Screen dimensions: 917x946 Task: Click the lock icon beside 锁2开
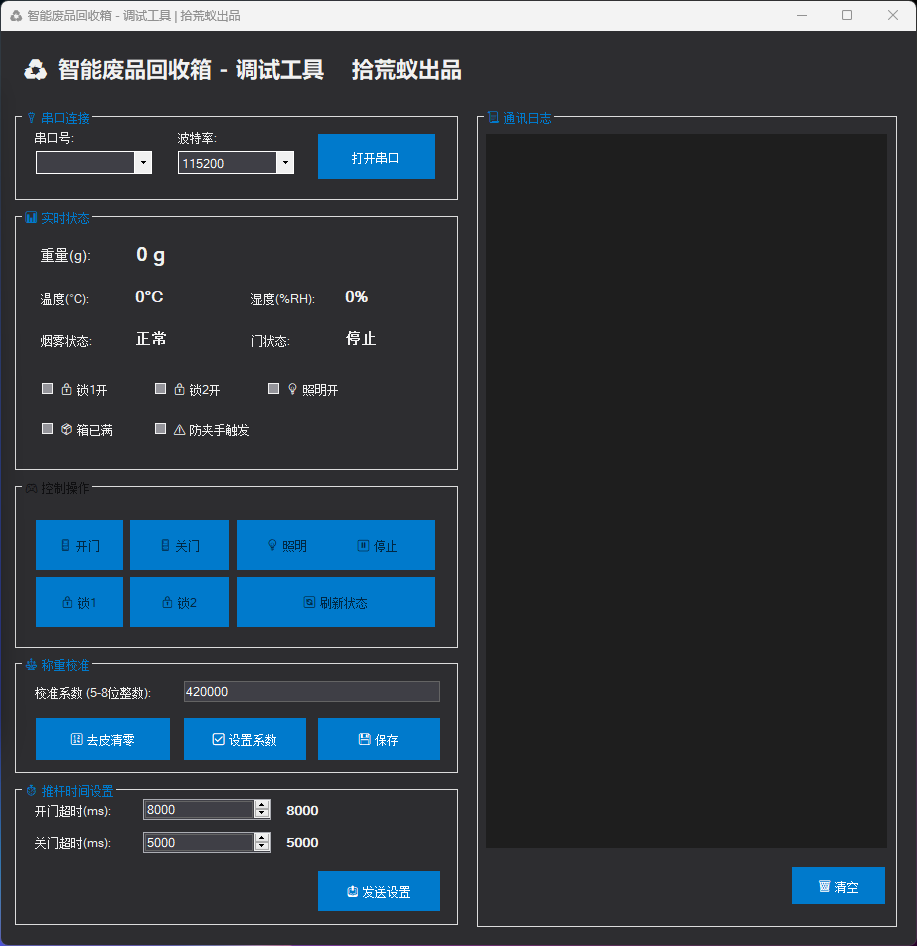coord(179,389)
